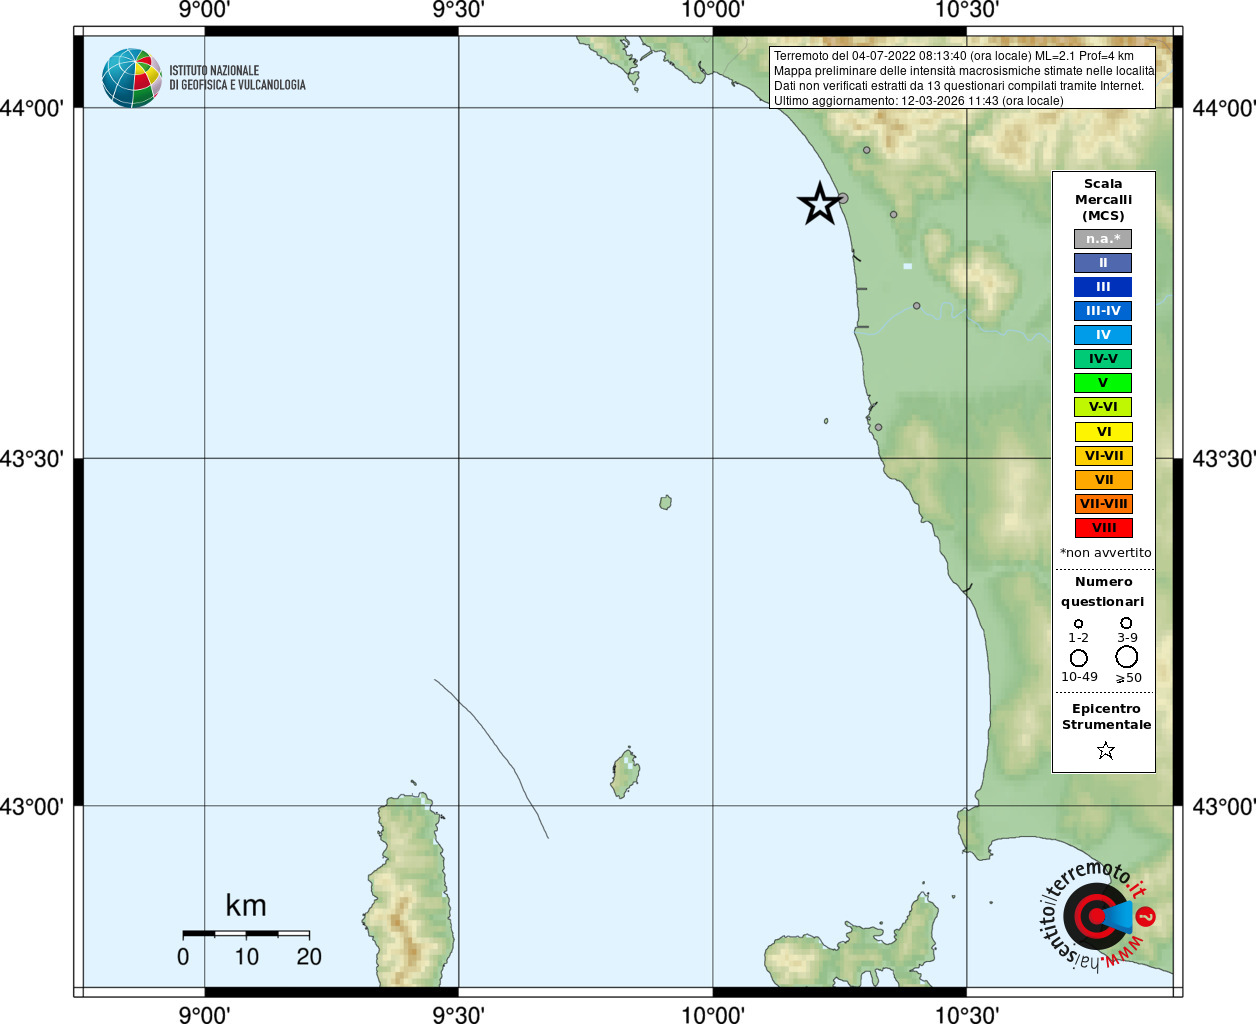
Task: Select the V-VI intensity legend swatch
Action: coord(1103,407)
